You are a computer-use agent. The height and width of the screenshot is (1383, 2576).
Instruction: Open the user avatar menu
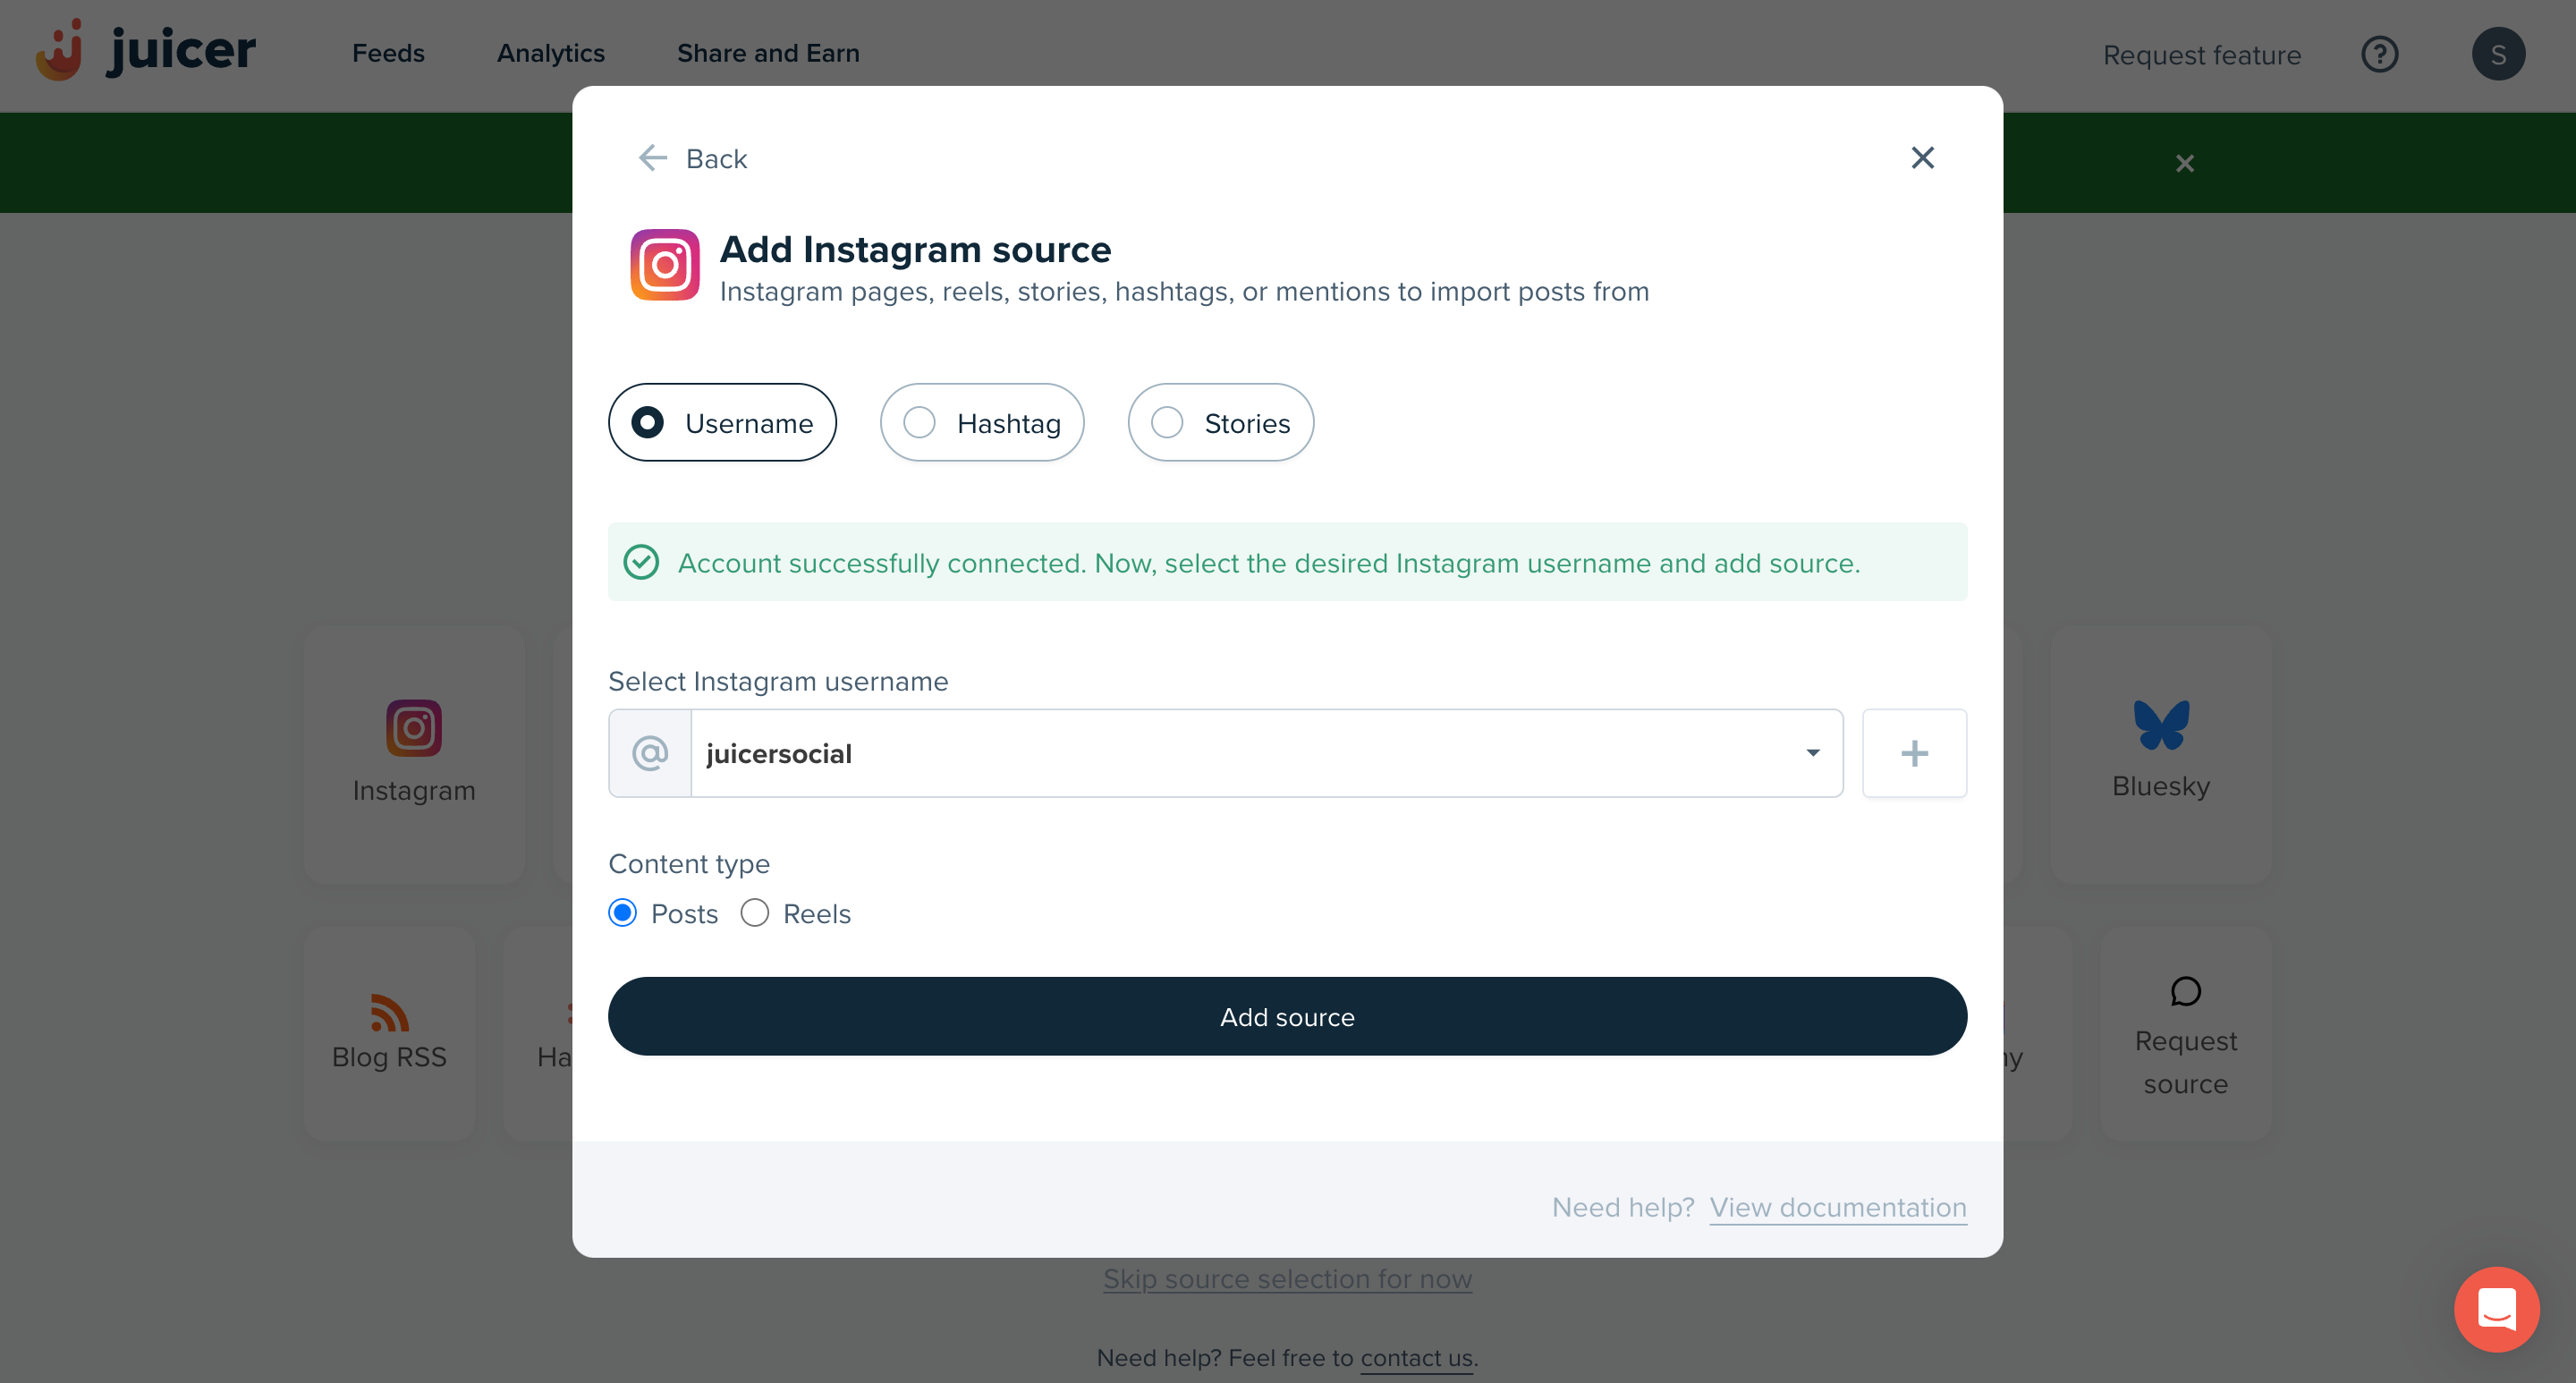coord(2498,54)
